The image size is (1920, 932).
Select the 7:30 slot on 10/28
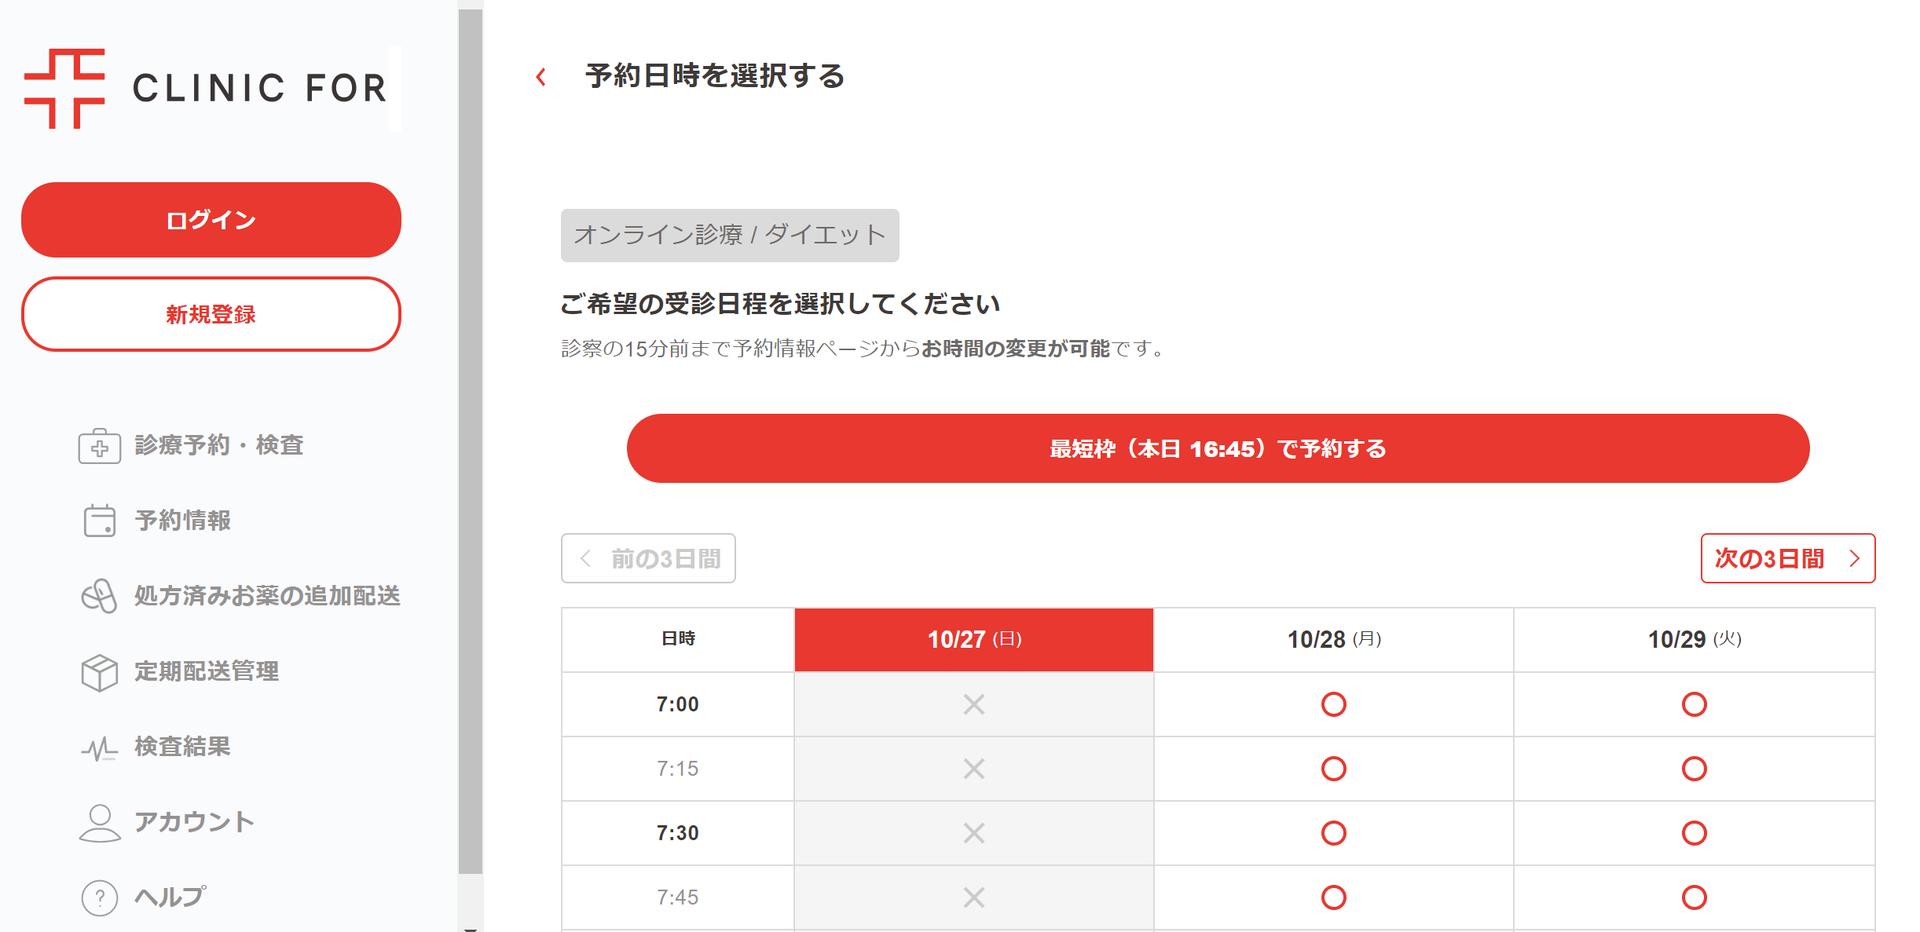1333,833
